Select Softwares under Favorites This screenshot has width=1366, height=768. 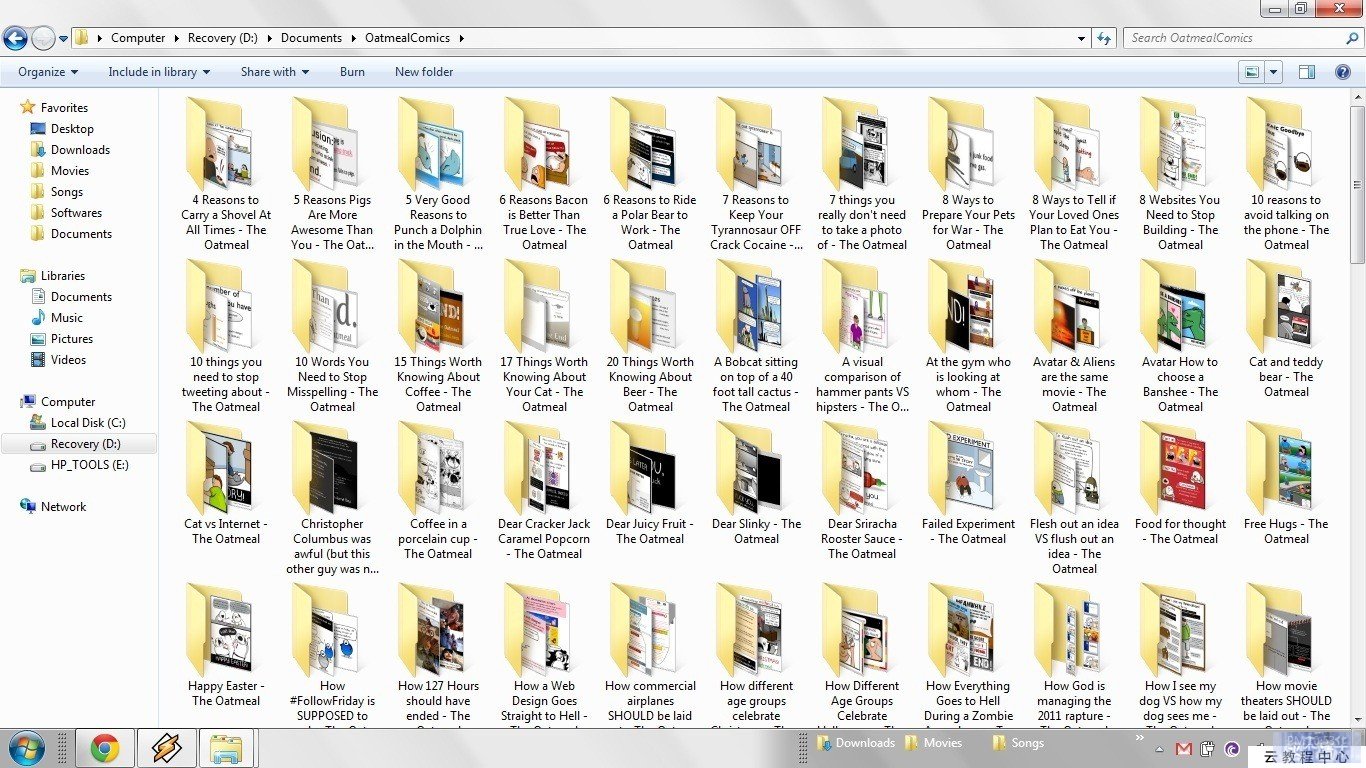point(76,213)
